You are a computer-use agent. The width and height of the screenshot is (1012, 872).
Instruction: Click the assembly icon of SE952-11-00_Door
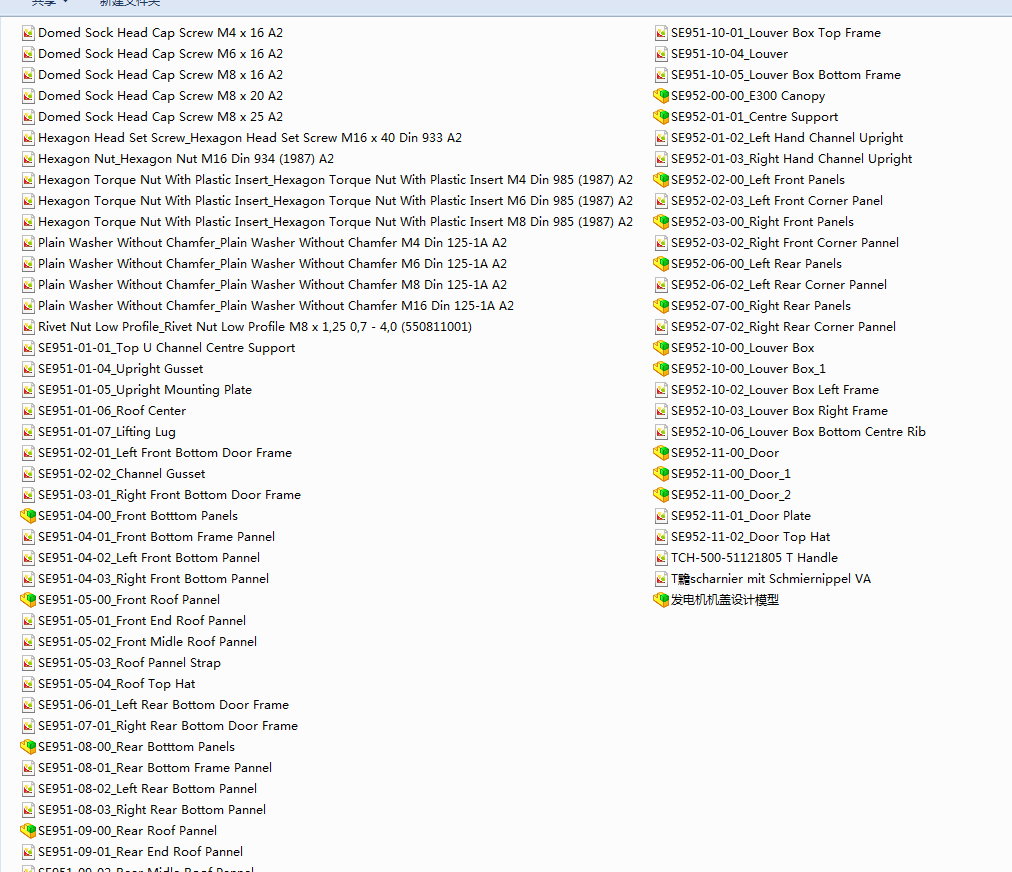click(661, 452)
